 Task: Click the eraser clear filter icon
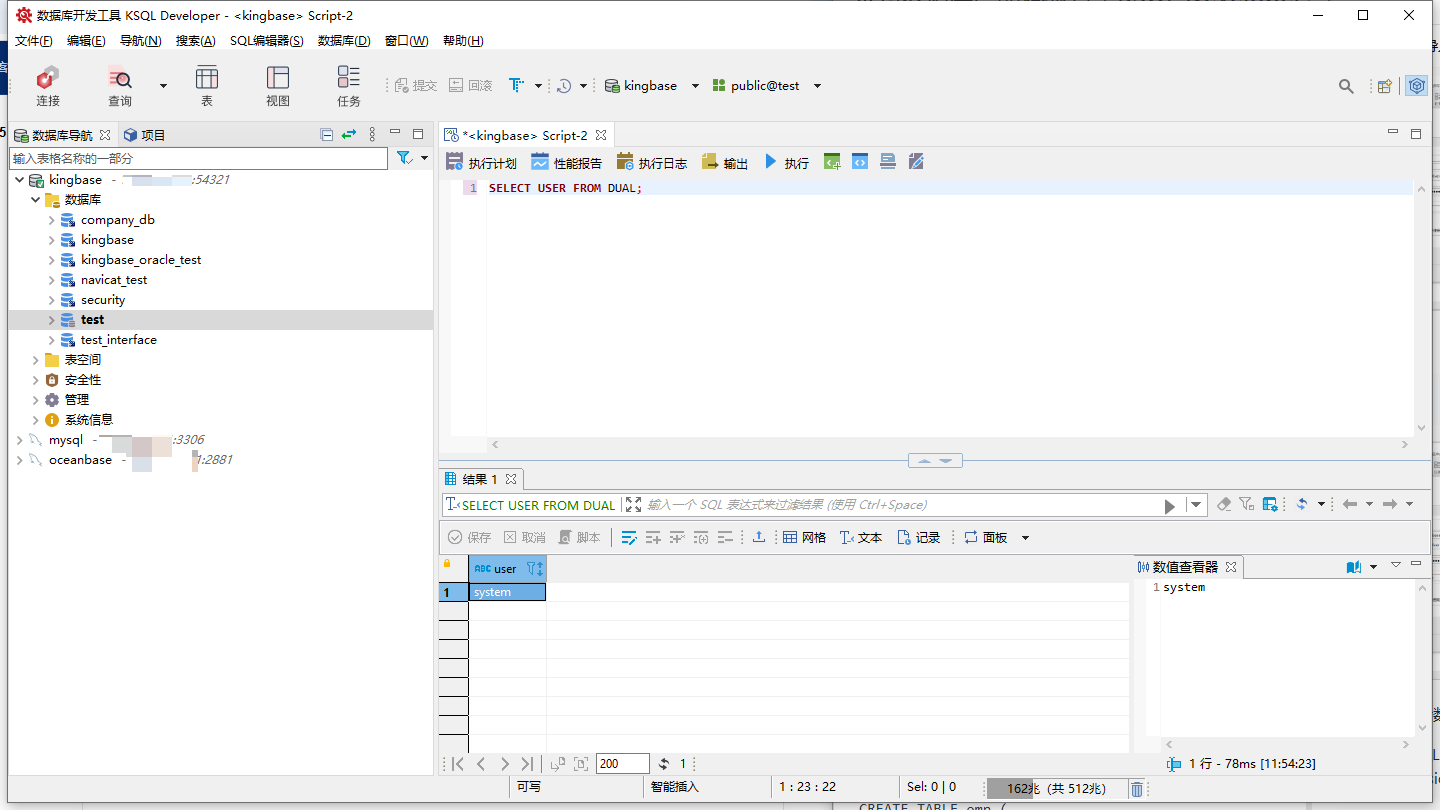(x=1224, y=505)
